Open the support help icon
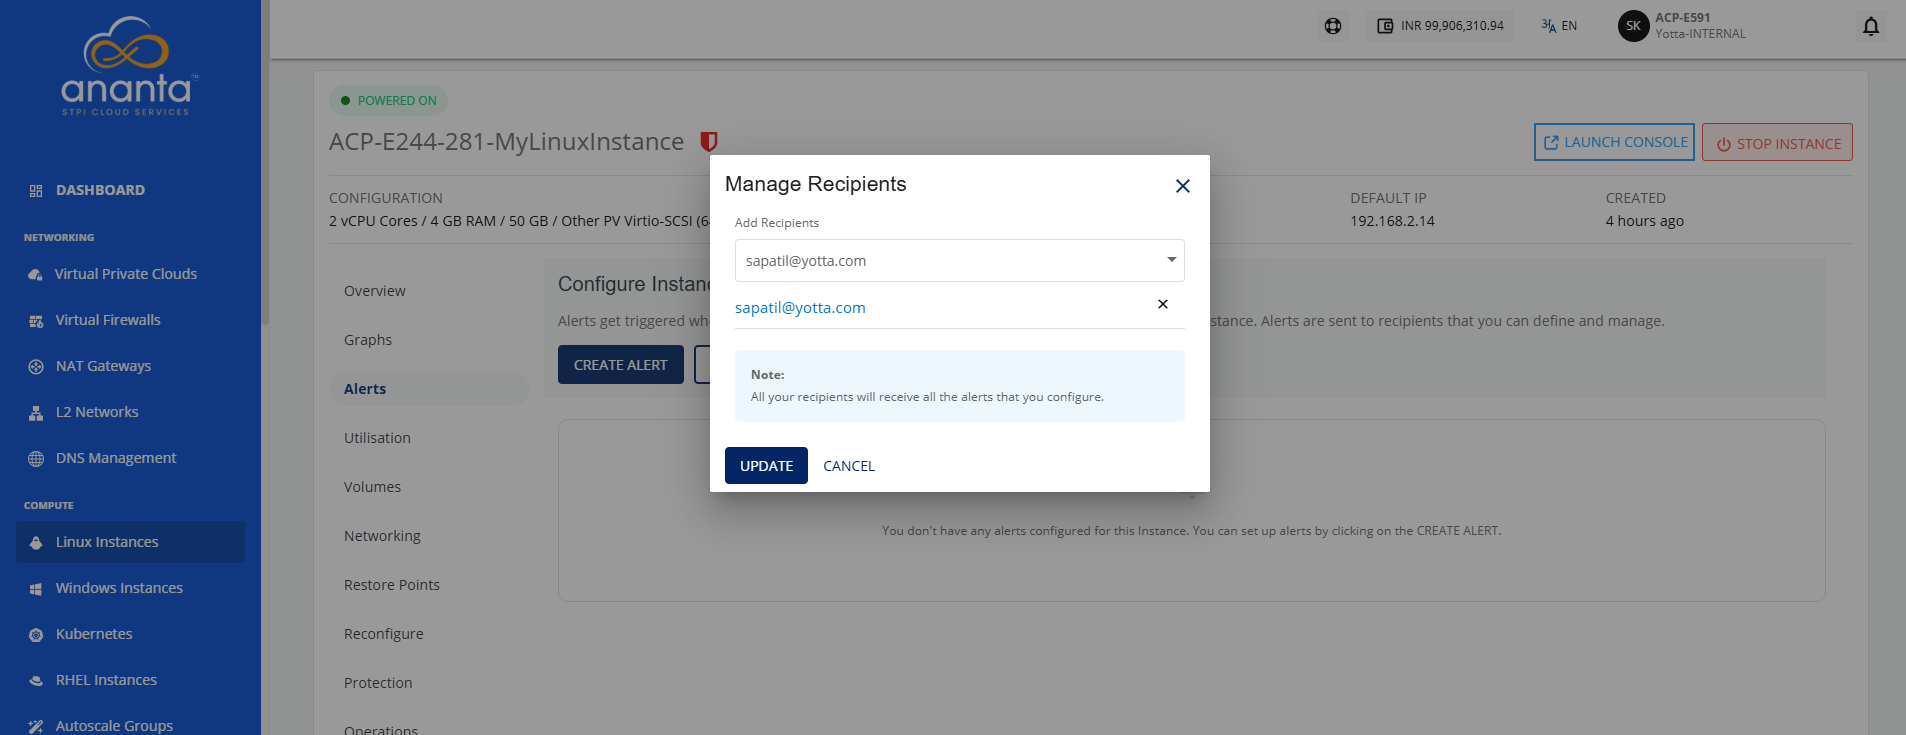The height and width of the screenshot is (735, 1906). 1333,26
